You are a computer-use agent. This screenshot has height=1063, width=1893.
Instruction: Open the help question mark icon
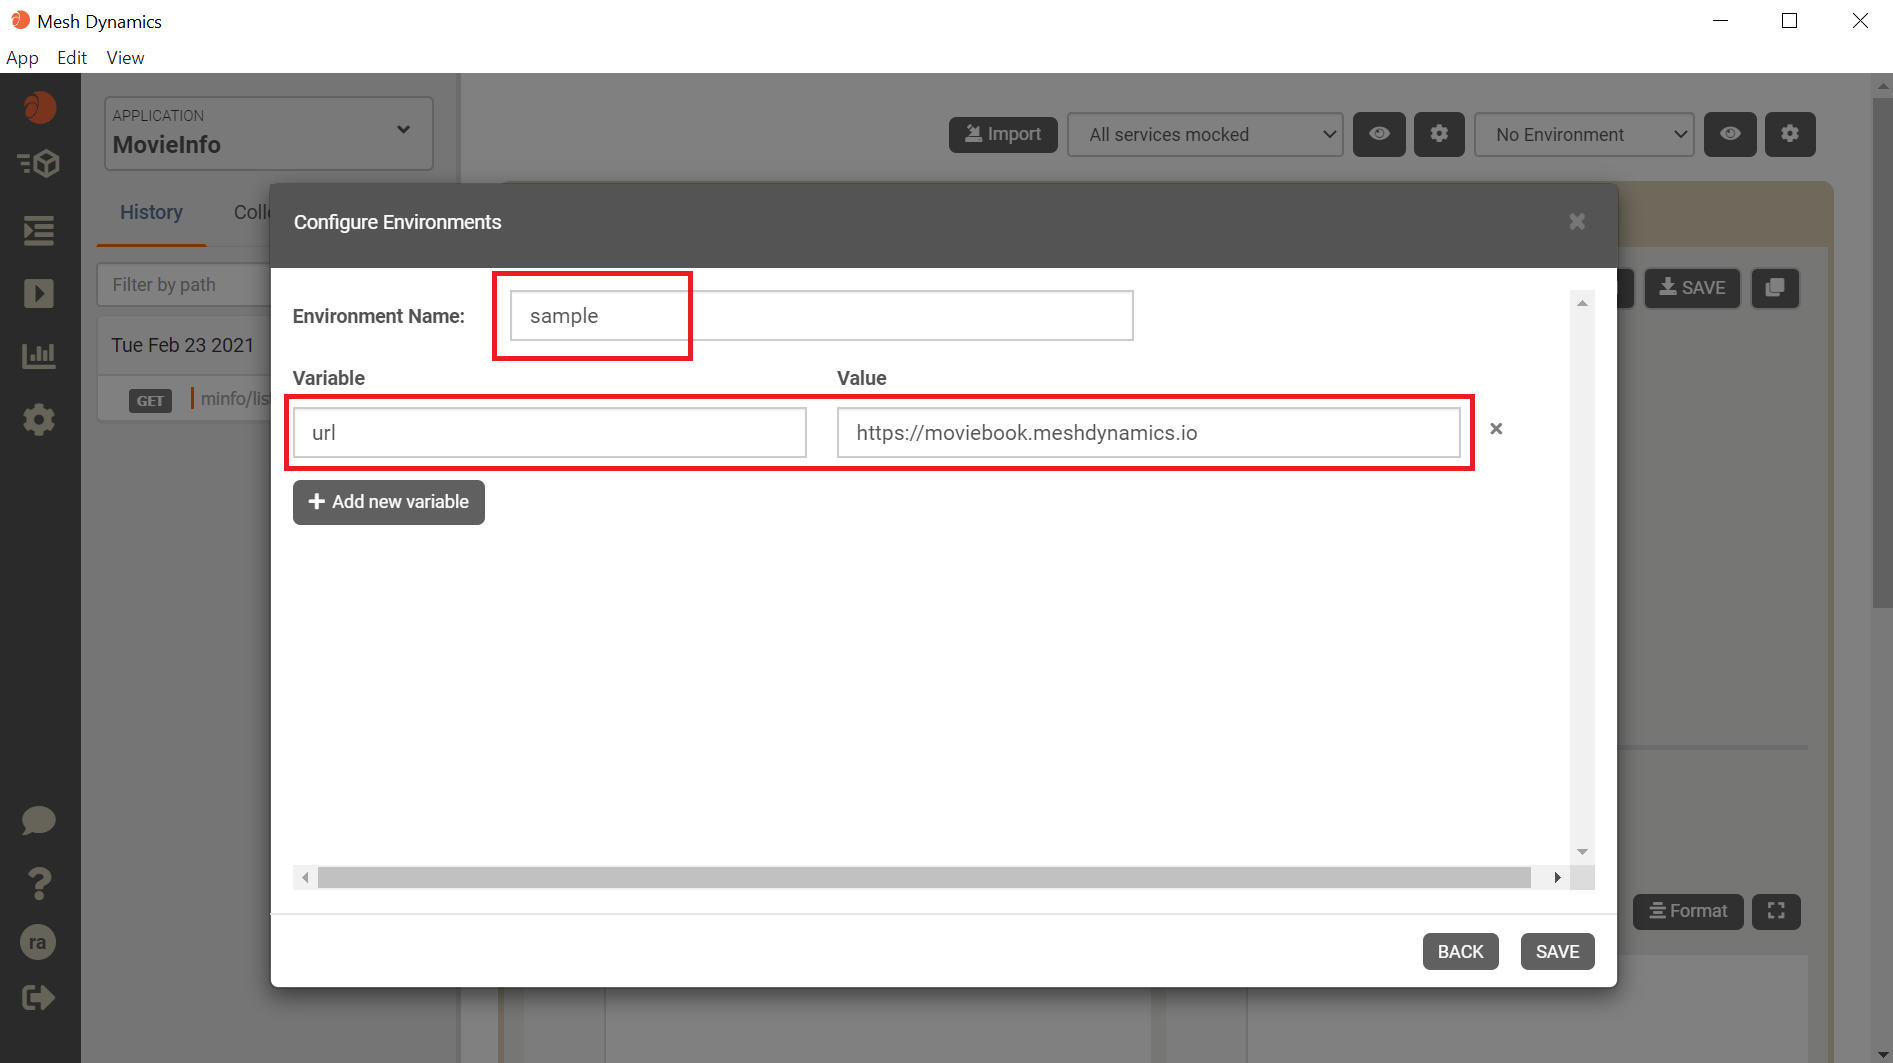(x=39, y=883)
